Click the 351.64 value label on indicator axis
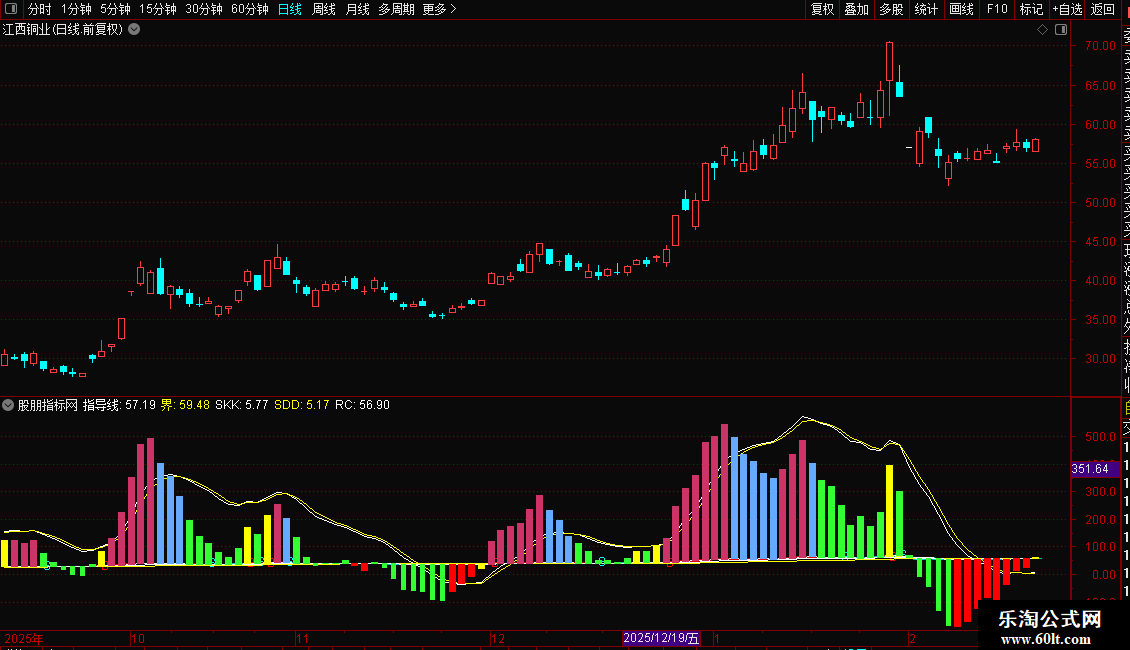 pos(1094,469)
